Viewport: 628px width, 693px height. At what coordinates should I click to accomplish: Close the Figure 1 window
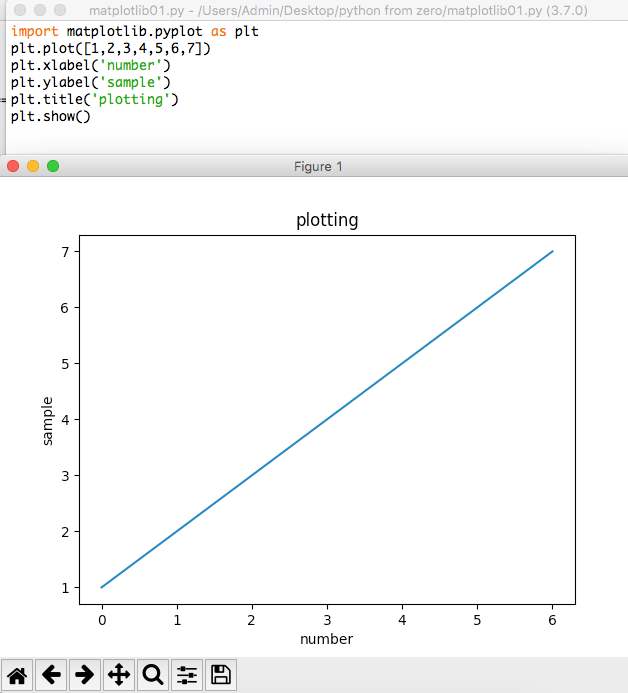coord(13,166)
